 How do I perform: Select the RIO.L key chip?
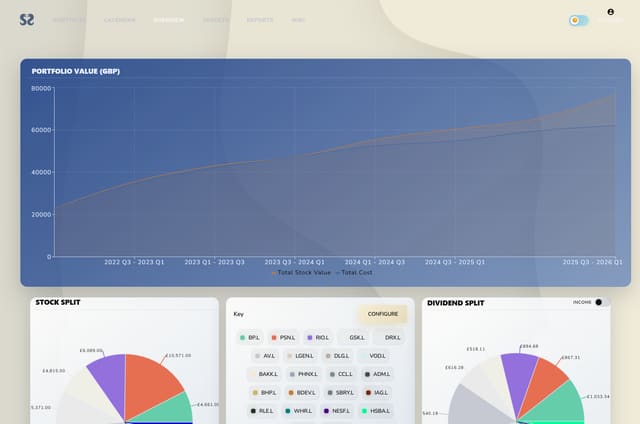318,337
